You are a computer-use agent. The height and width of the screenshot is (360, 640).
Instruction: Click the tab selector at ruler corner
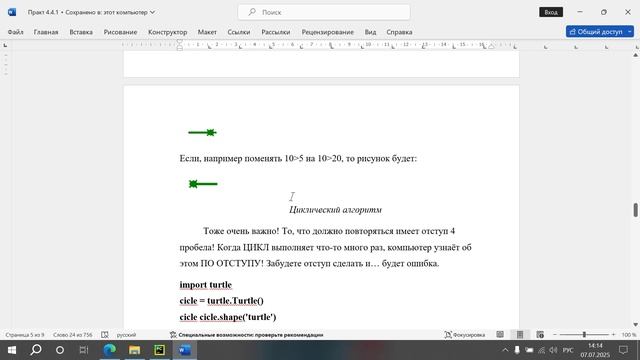5,45
